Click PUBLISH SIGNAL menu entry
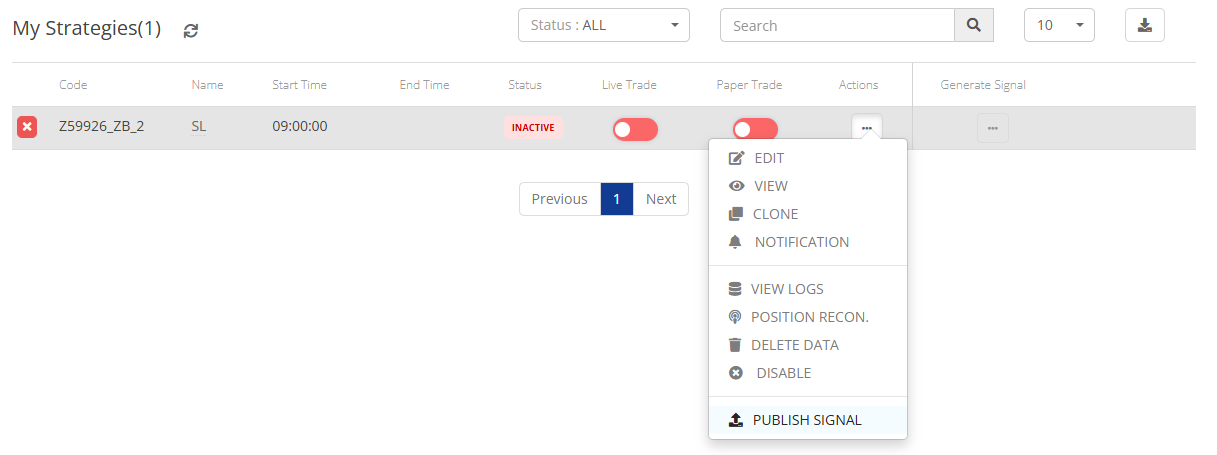This screenshot has width=1217, height=455. point(806,420)
